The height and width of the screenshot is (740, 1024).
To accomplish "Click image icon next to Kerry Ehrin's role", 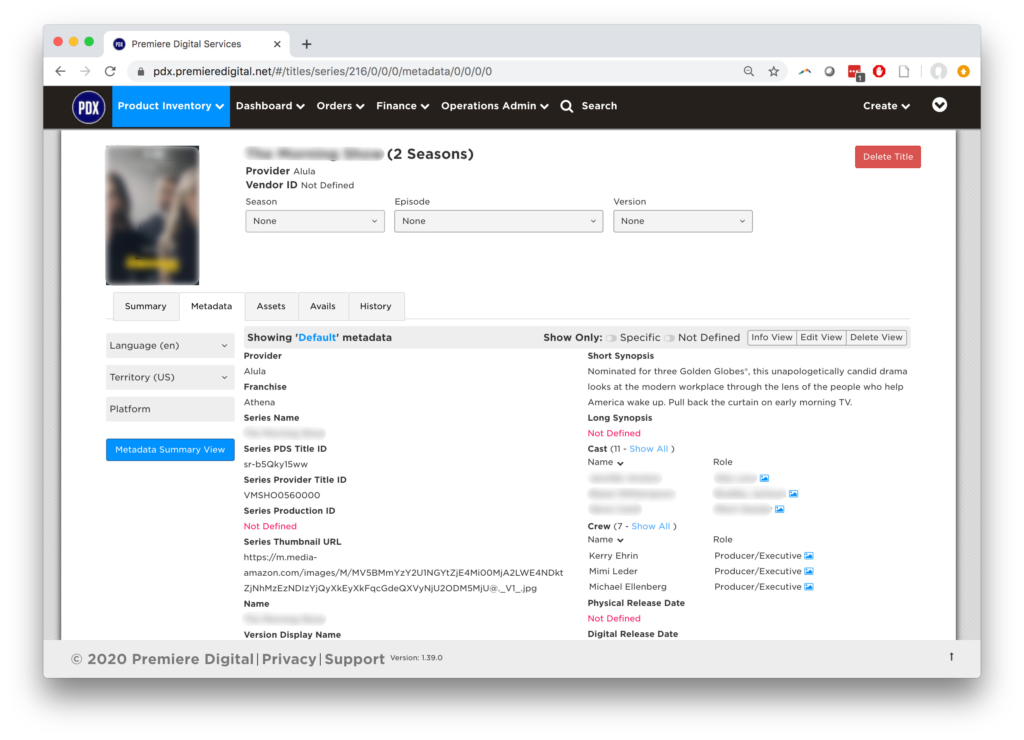I will [x=810, y=556].
